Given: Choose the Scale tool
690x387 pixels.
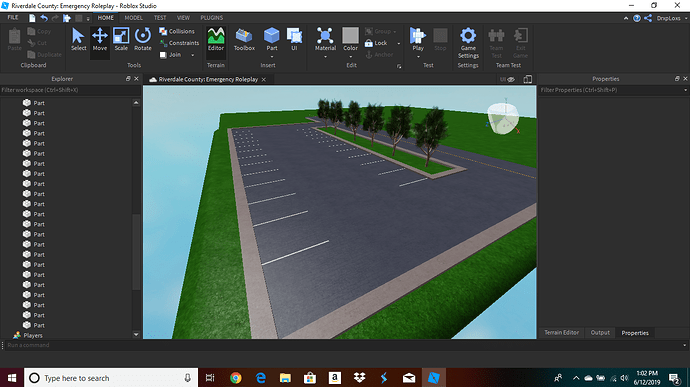Looking at the screenshot, I should (x=121, y=40).
